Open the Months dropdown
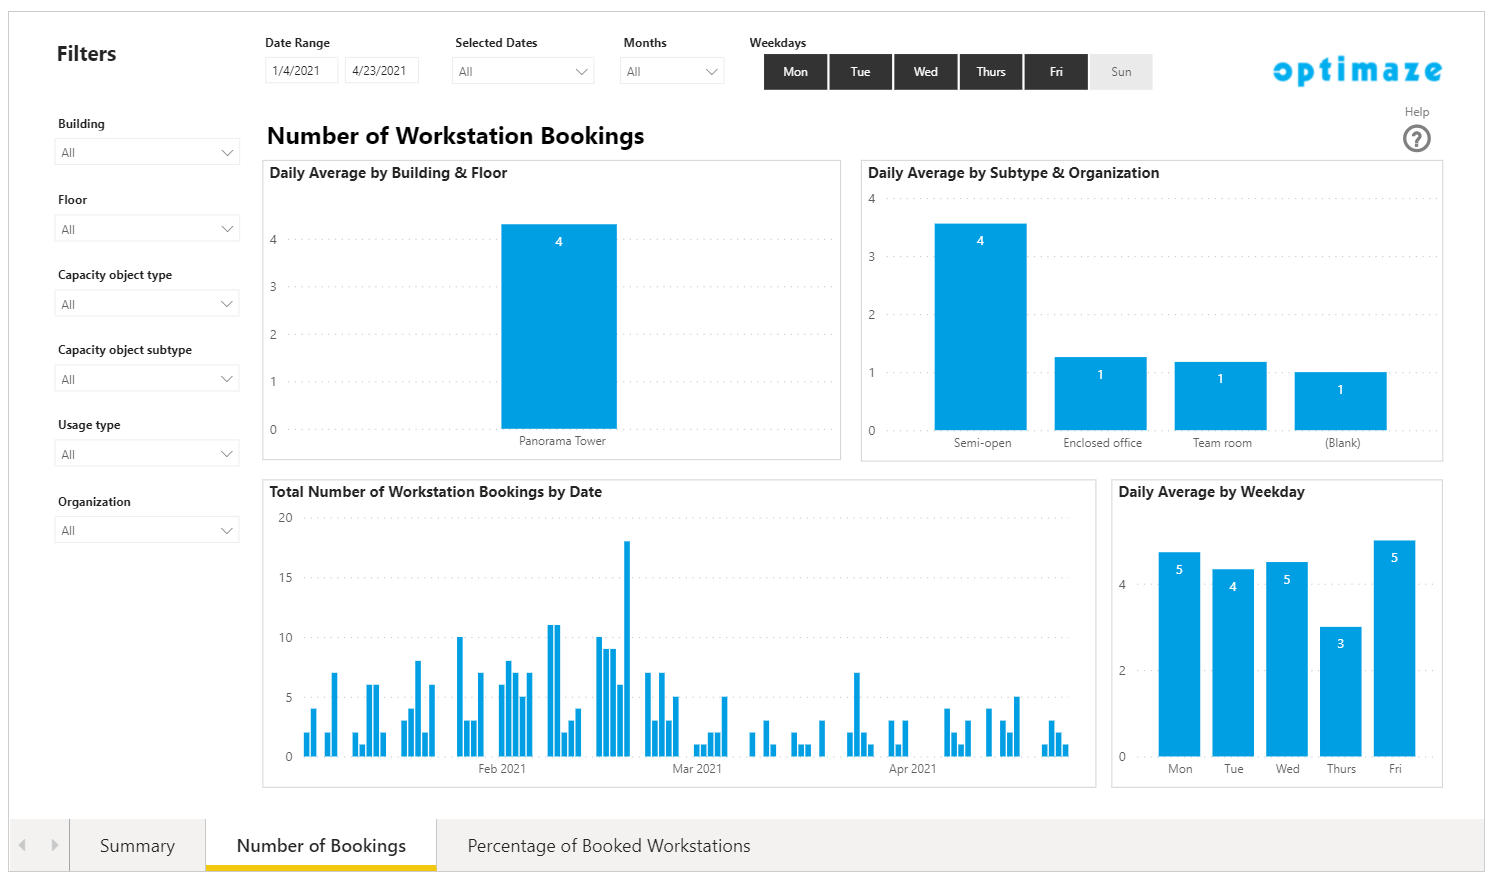This screenshot has width=1496, height=881. [x=672, y=72]
